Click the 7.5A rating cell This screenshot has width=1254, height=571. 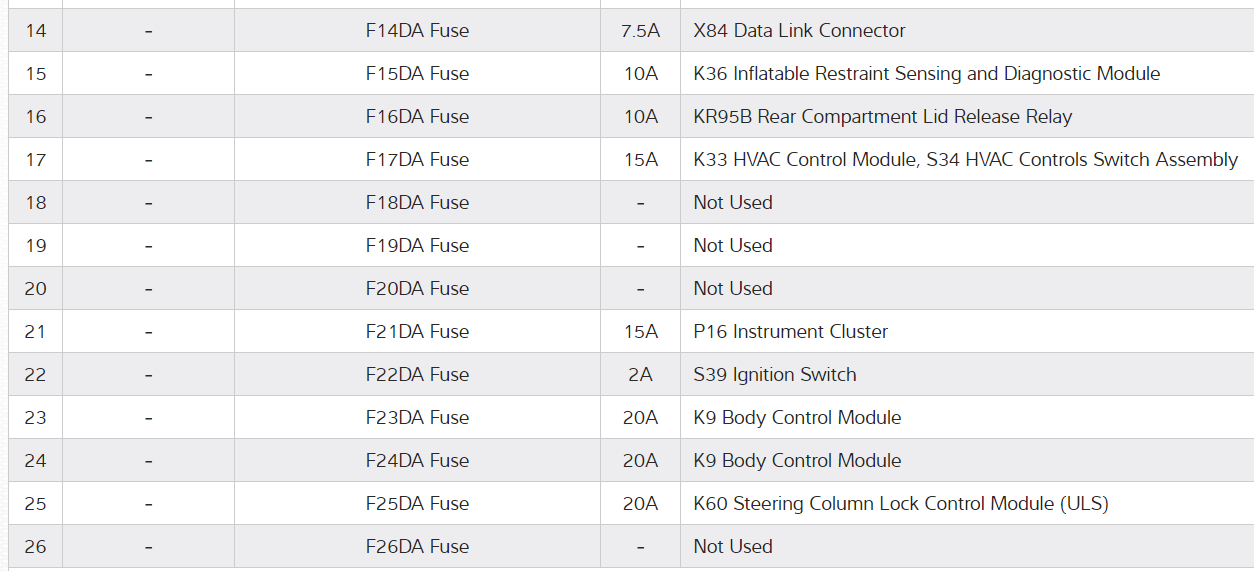click(x=640, y=31)
